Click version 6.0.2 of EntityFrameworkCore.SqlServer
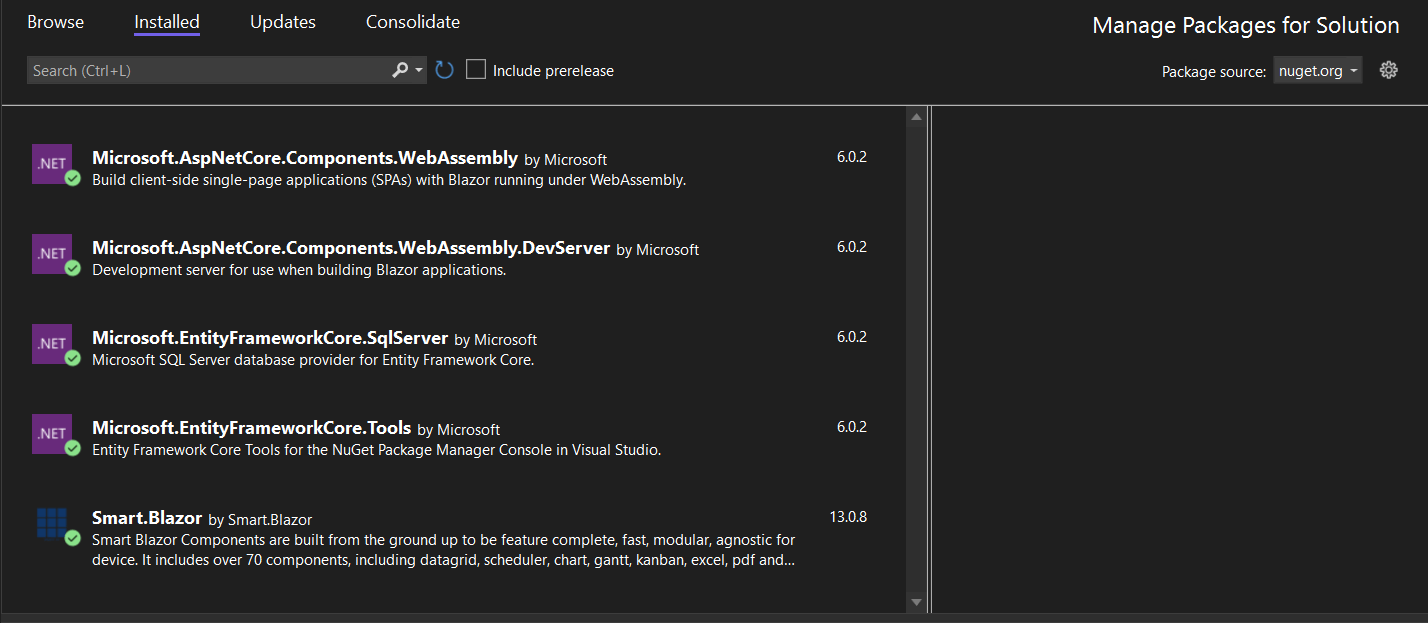Screen dimensions: 1428x623 click(x=852, y=337)
